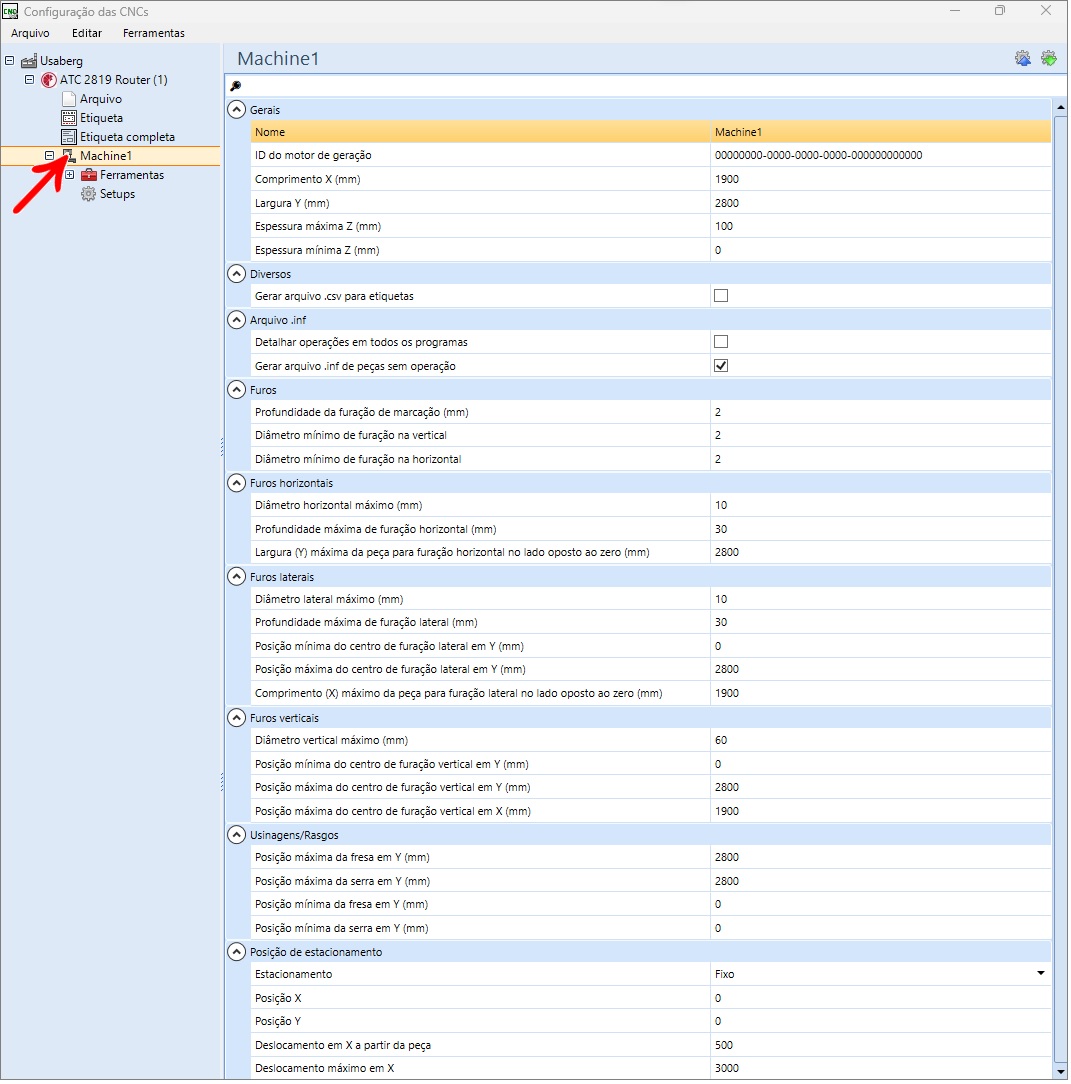Select the ATC 2819 Router red icon
Viewport: 1071px width, 1084px height.
pyautogui.click(x=48, y=80)
